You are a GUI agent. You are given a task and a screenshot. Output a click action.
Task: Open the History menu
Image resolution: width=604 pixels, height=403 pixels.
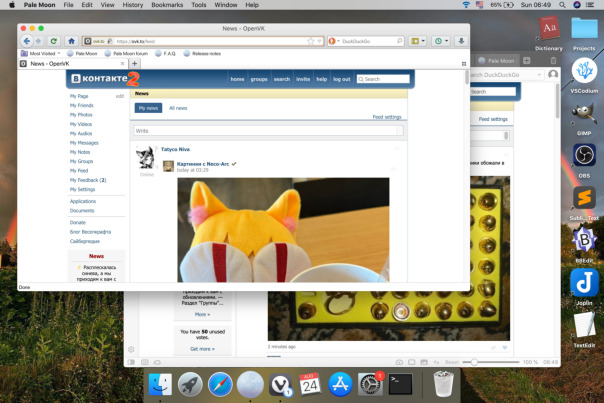pyautogui.click(x=133, y=5)
